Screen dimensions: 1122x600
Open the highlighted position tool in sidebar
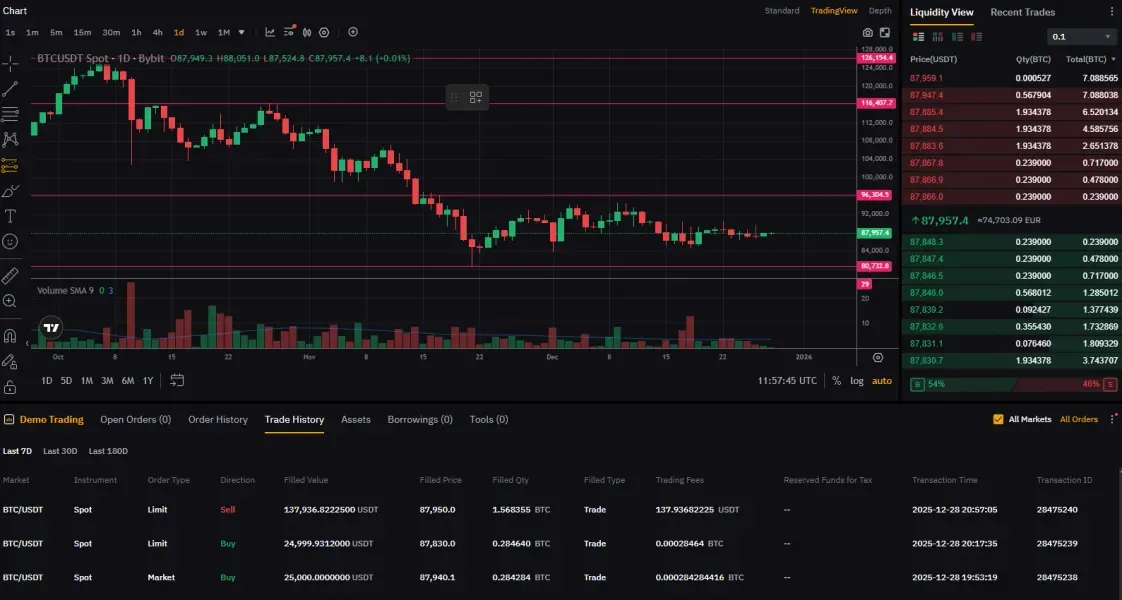(10, 166)
